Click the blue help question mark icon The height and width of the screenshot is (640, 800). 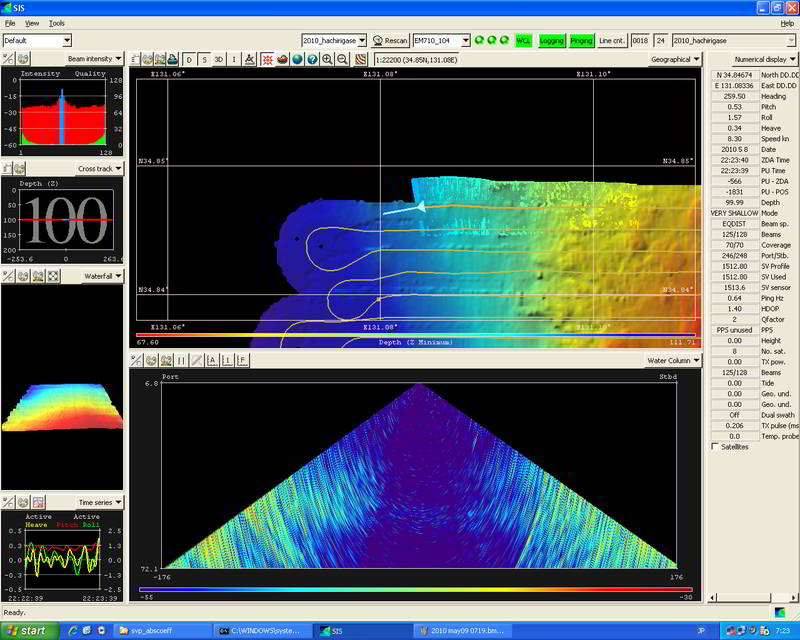click(312, 60)
